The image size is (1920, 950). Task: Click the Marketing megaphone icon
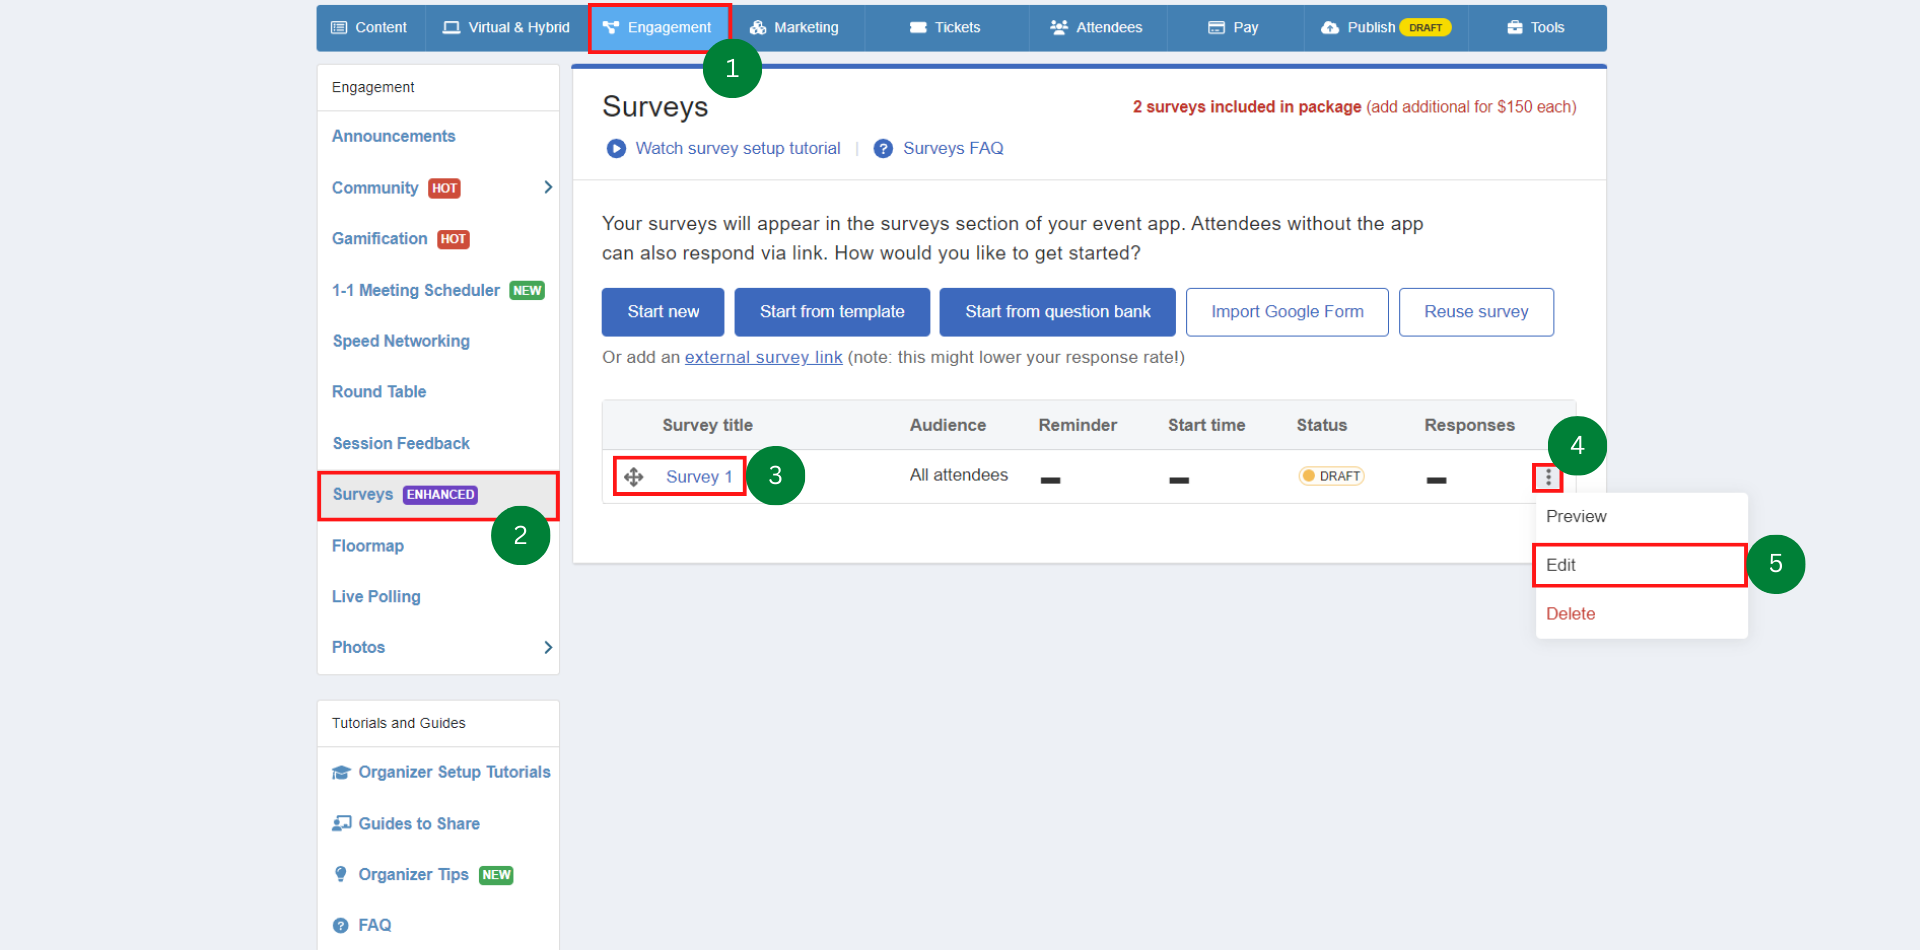(756, 27)
